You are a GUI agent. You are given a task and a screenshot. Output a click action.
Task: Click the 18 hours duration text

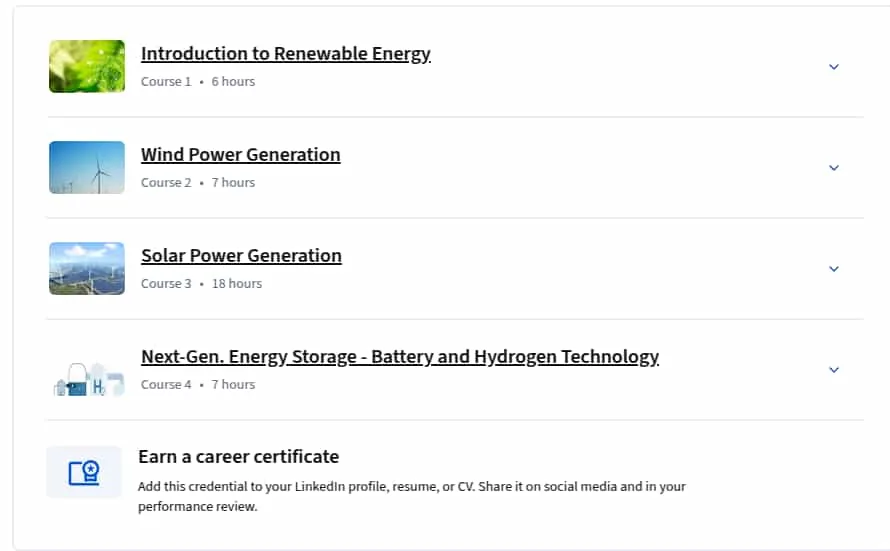tap(237, 284)
